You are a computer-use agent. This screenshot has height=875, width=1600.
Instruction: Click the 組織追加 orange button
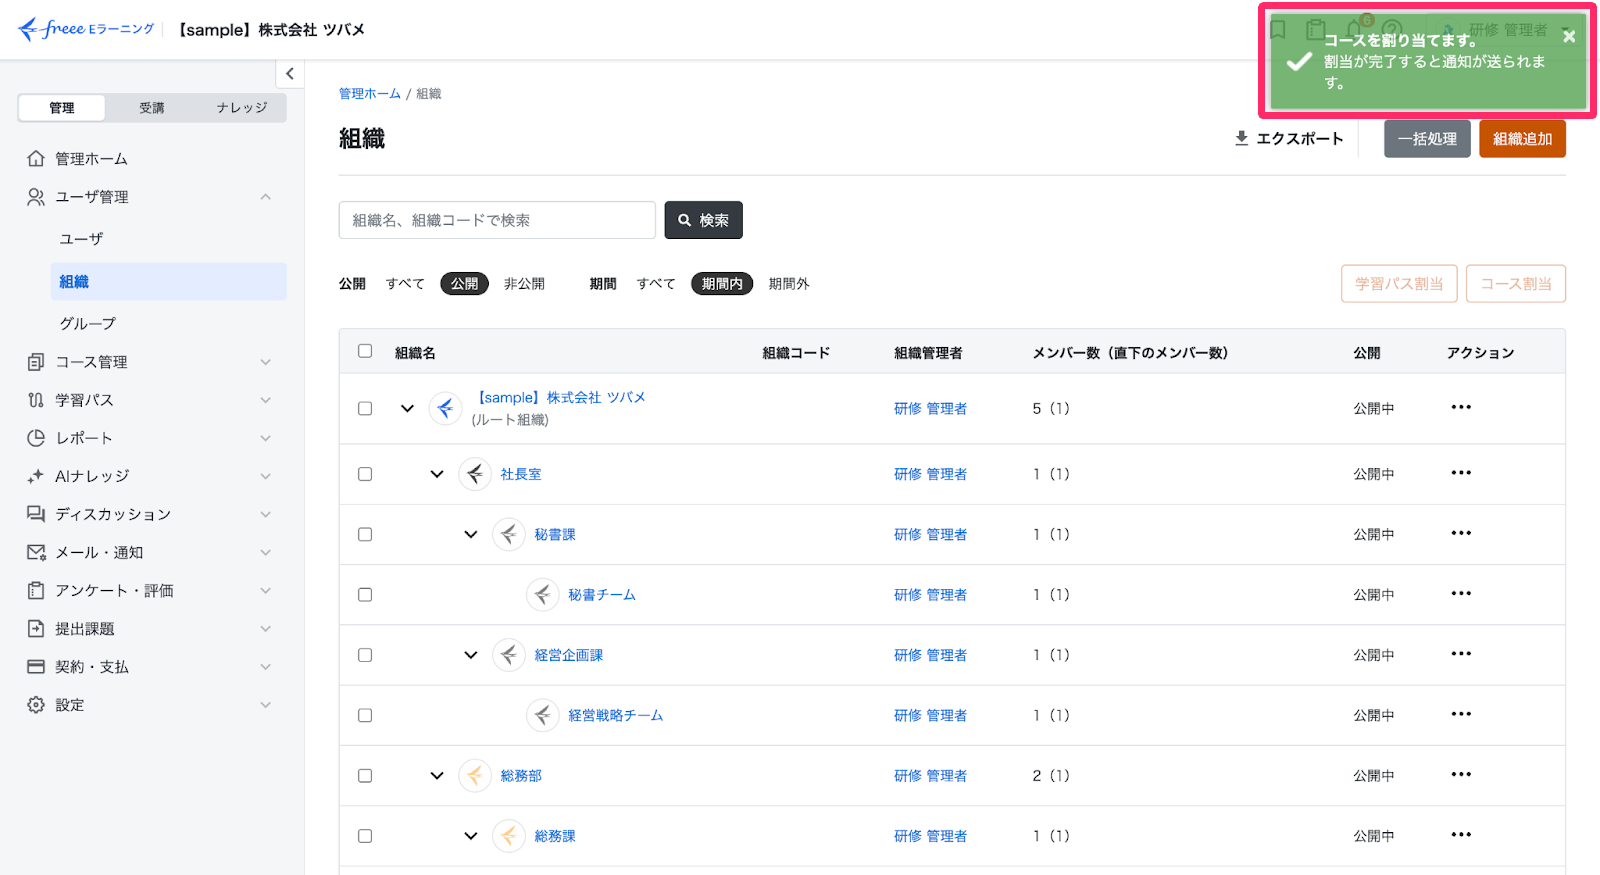[x=1522, y=139]
